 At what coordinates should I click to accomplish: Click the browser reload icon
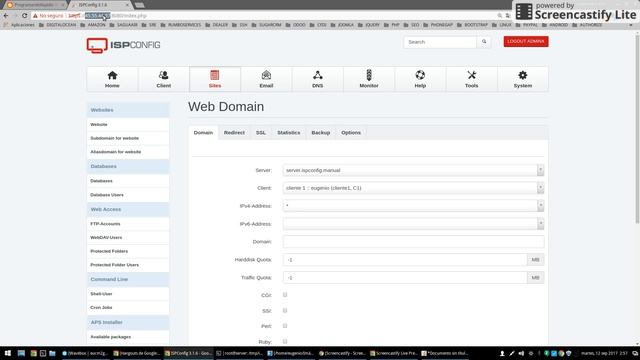click(24, 16)
